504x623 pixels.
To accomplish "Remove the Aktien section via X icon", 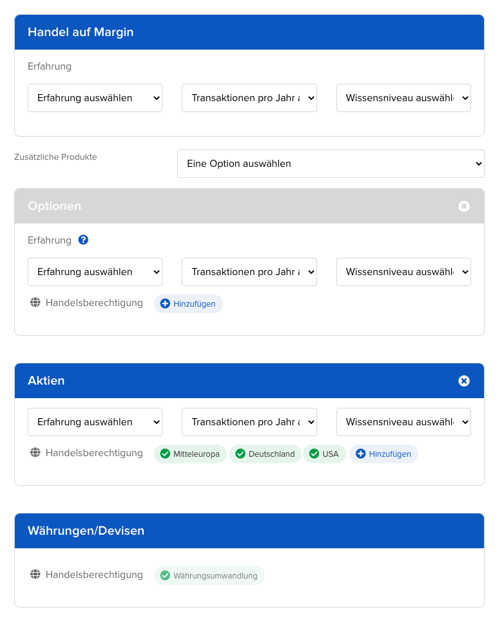I will coord(463,381).
